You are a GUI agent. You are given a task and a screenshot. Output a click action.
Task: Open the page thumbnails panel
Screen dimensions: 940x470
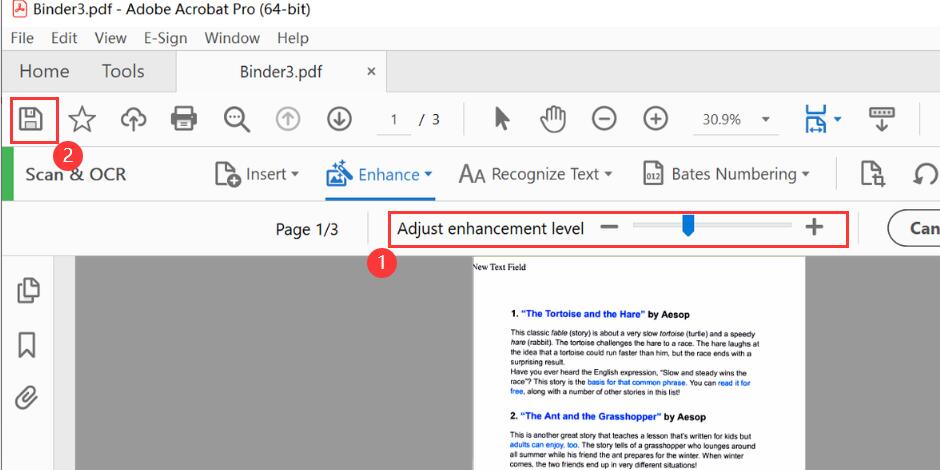click(28, 290)
